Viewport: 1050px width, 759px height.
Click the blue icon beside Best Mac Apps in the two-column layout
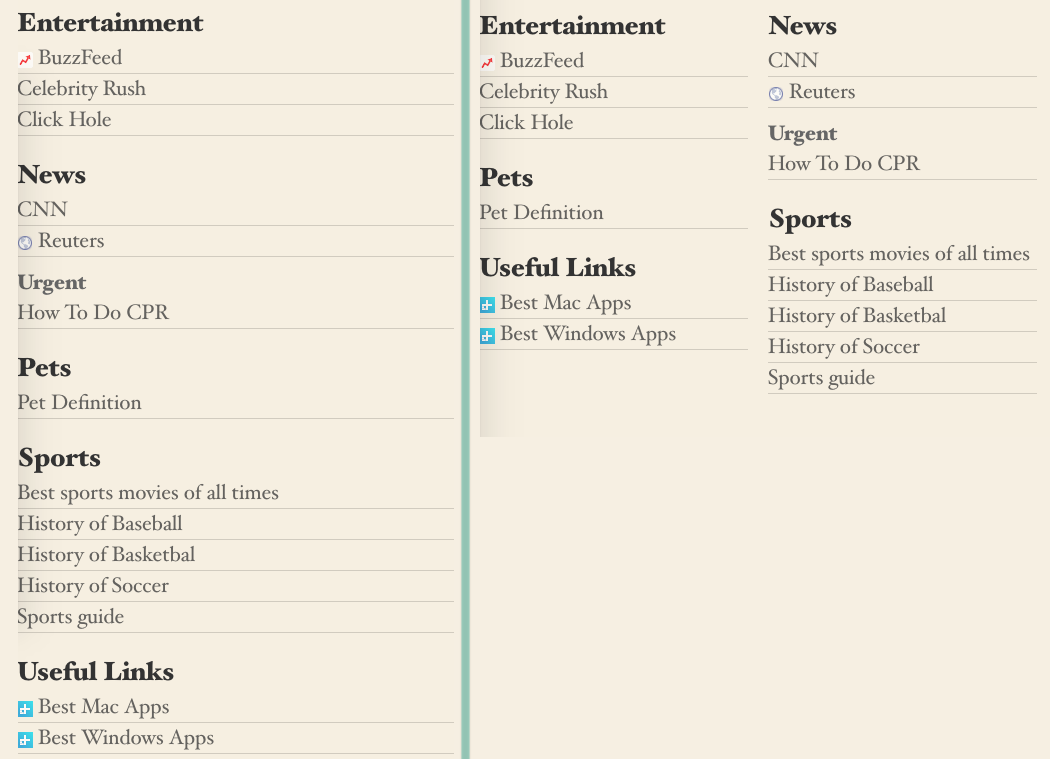click(488, 305)
